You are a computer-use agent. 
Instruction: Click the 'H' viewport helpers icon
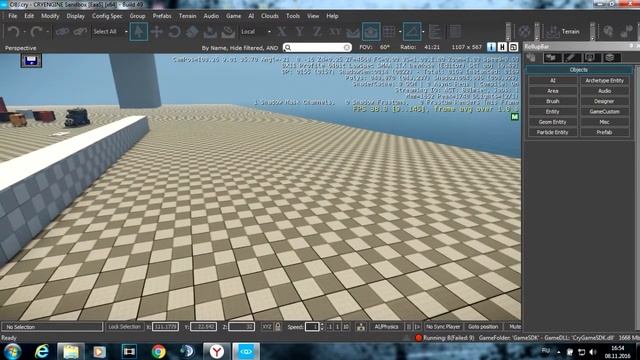(502, 47)
